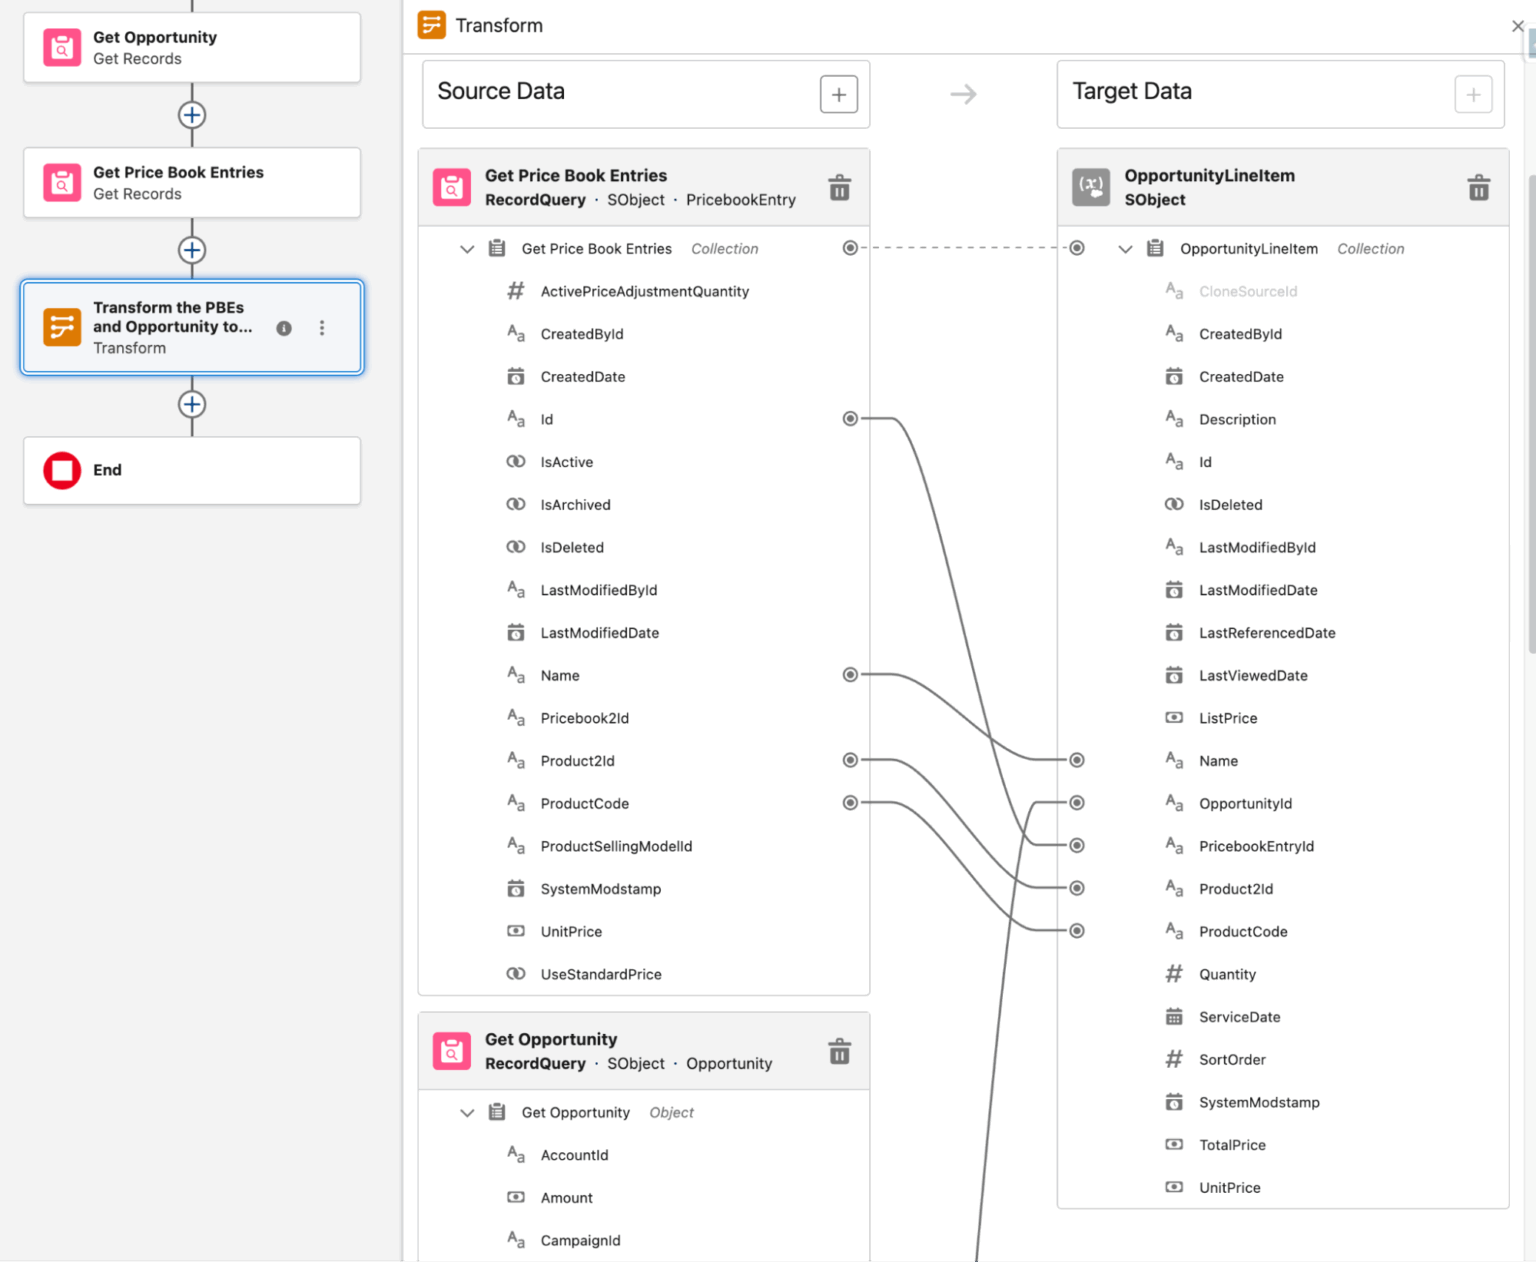Collapse the OpportunityLineItem collection tree
The height and width of the screenshot is (1262, 1536).
tap(1125, 249)
